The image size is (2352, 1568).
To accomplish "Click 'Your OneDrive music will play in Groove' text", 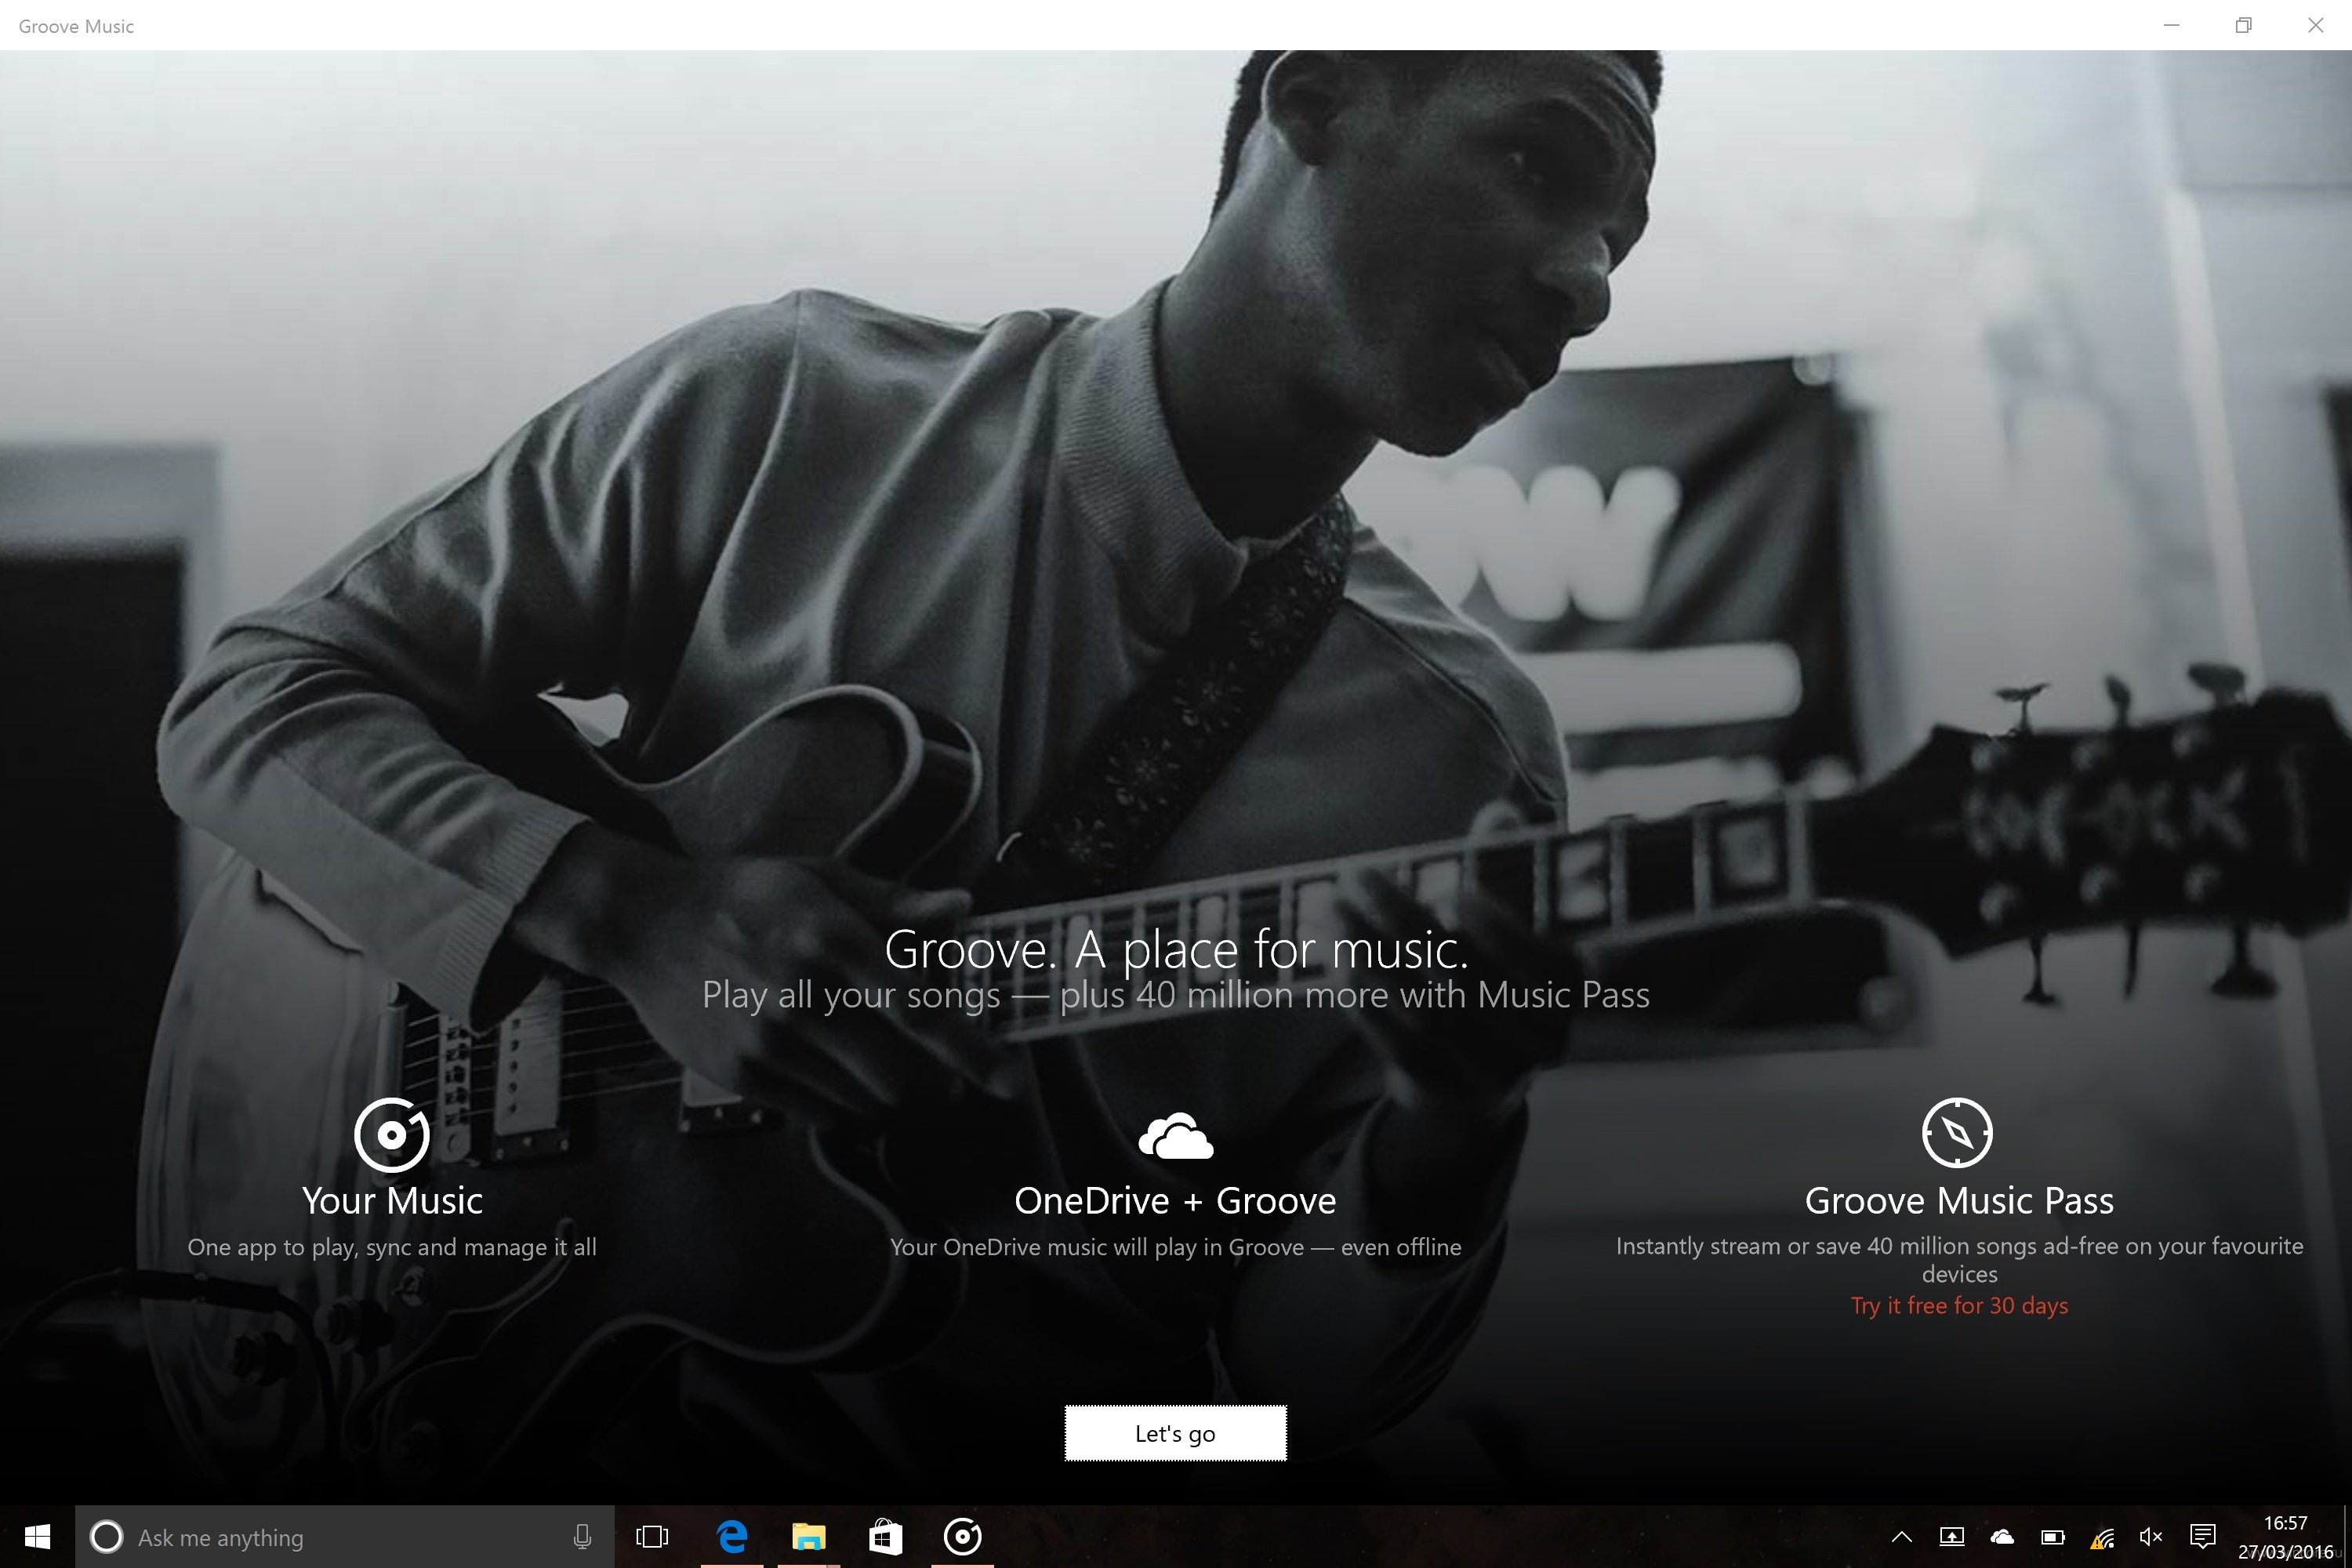I will (1097, 1247).
